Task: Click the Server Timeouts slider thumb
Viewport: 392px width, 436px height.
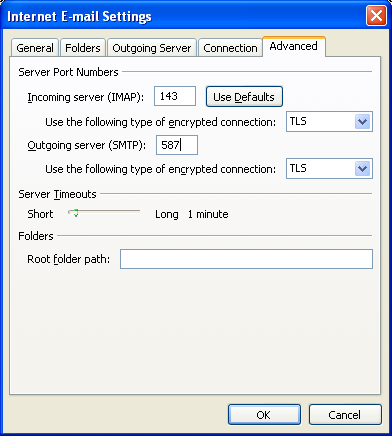Action: pyautogui.click(x=76, y=213)
